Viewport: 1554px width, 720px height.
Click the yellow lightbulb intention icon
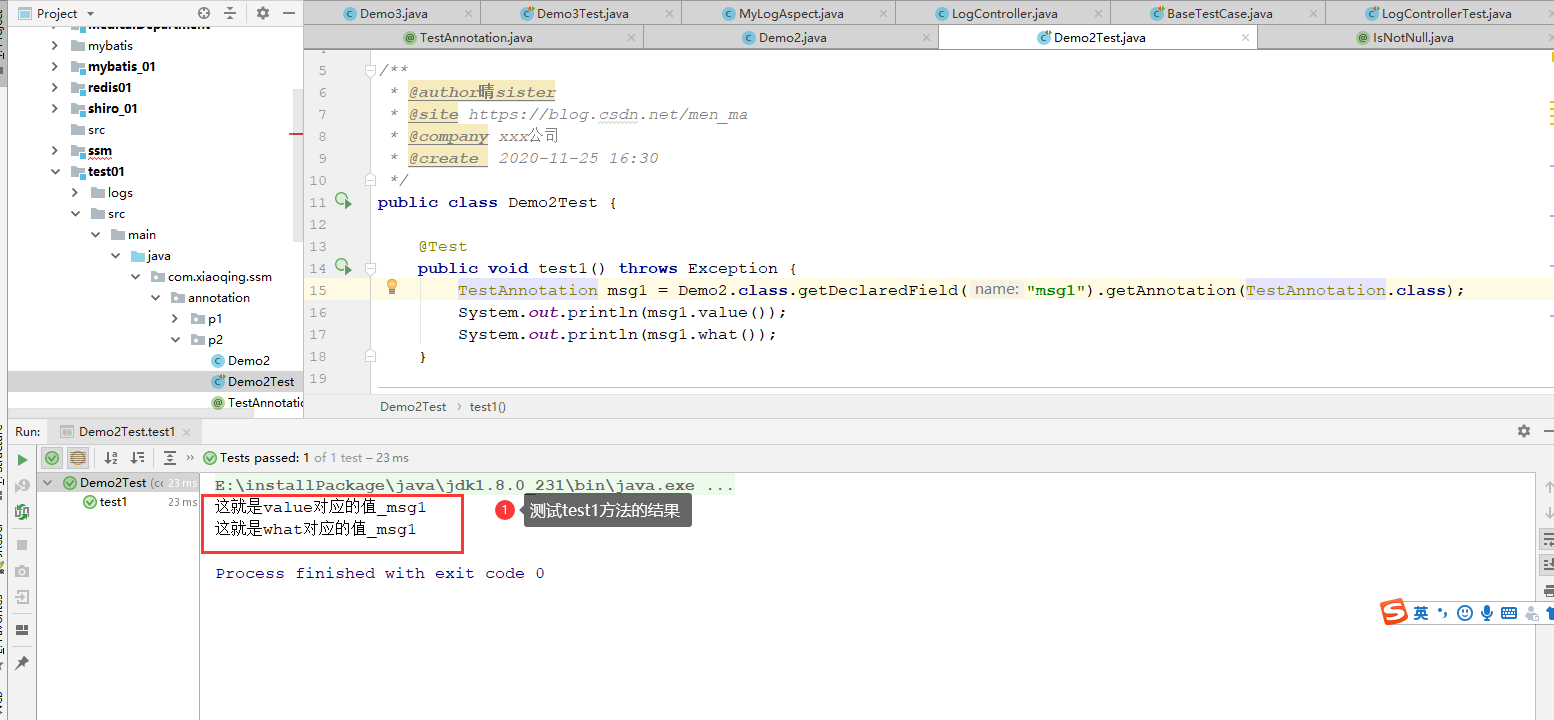[x=392, y=287]
